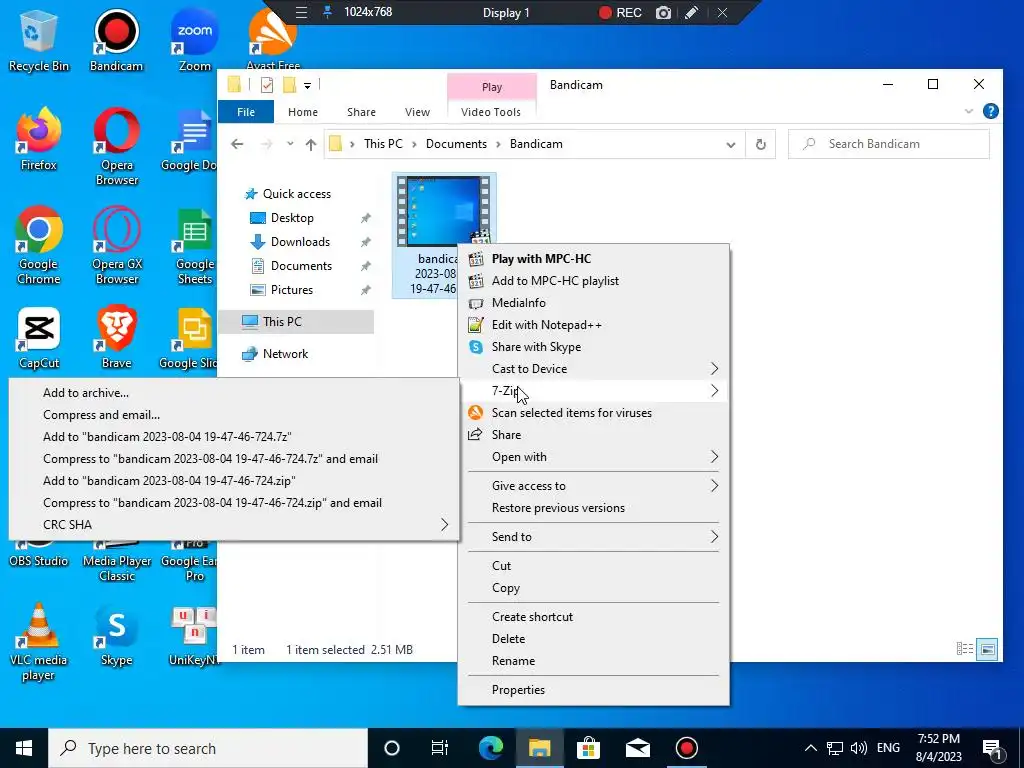Open Microsoft Store from the taskbar
Viewport: 1024px width, 768px height.
[x=588, y=748]
